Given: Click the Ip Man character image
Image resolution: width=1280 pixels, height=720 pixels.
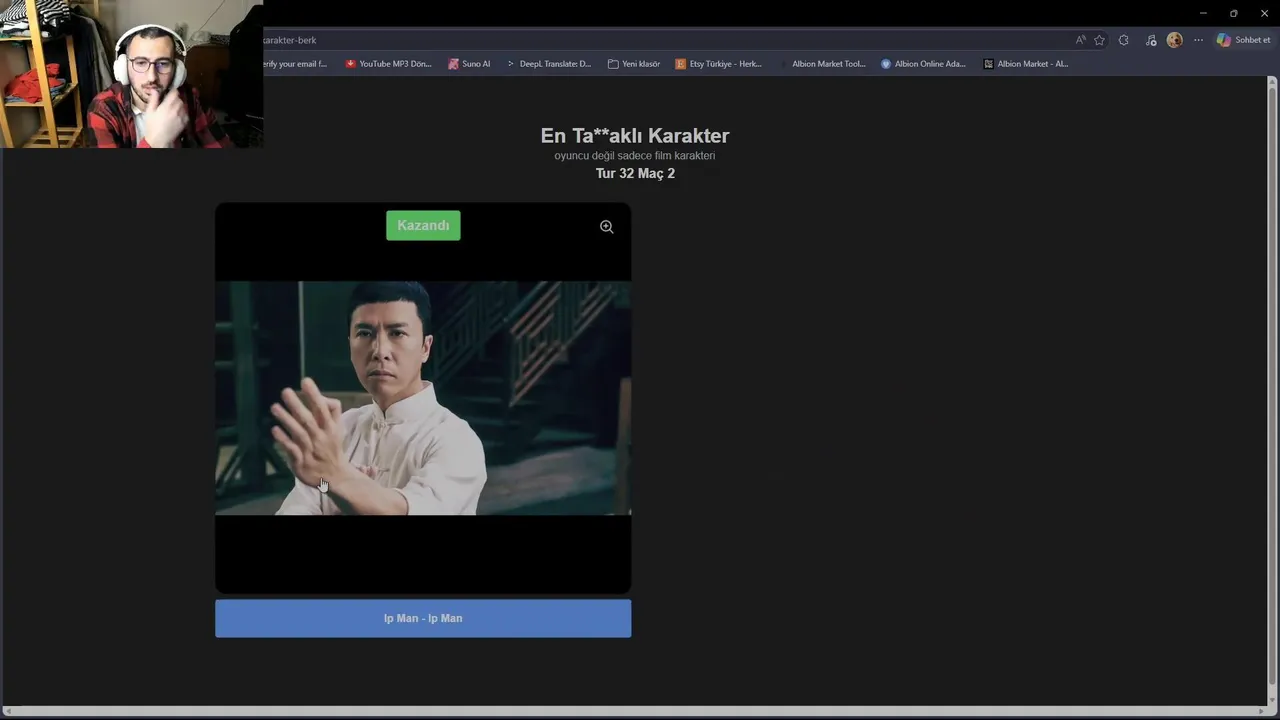Looking at the screenshot, I should (423, 398).
